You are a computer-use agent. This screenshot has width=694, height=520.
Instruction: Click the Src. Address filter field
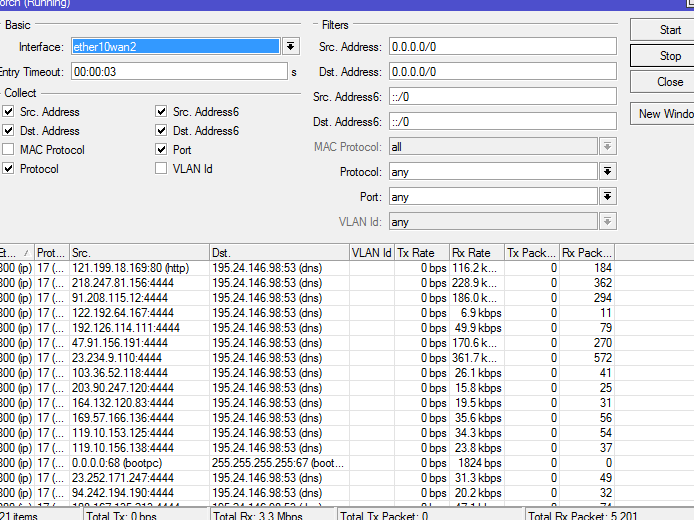coord(502,47)
